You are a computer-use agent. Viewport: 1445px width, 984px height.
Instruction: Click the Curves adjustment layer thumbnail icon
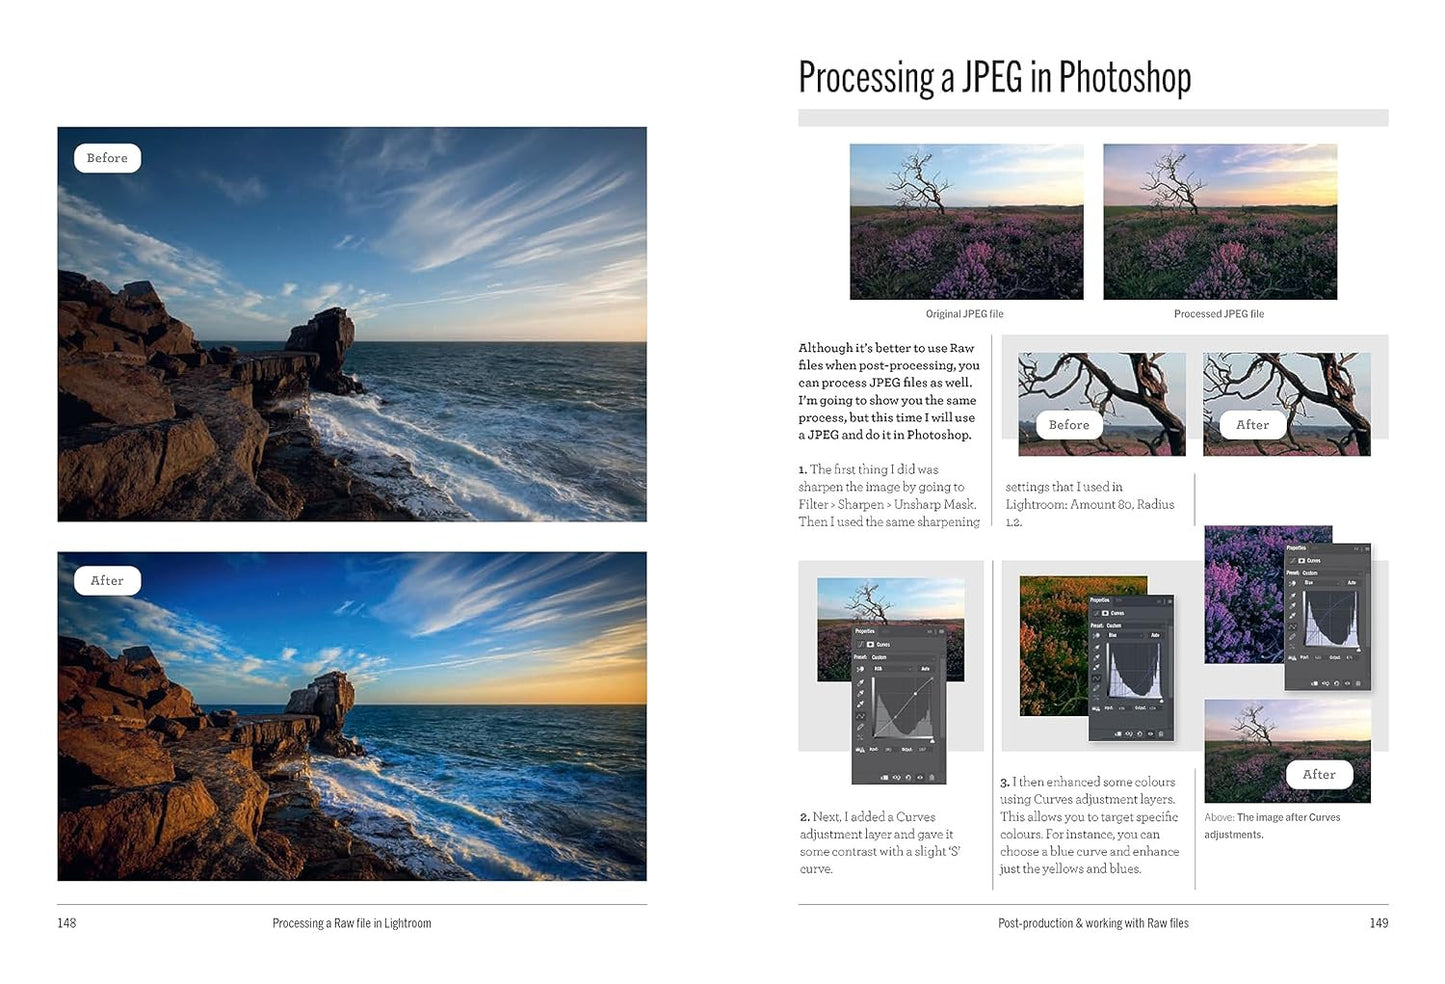point(870,644)
